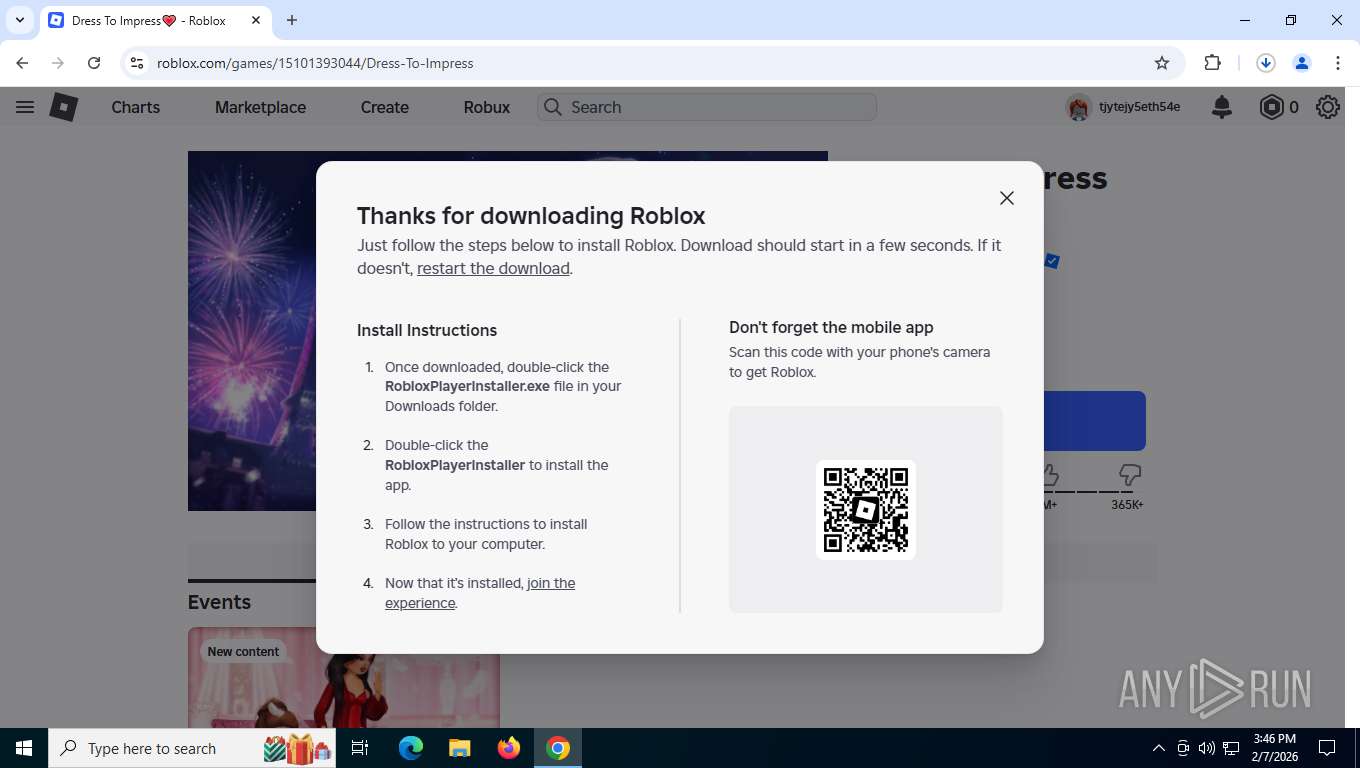Open Chrome profile icon

click(x=1302, y=63)
